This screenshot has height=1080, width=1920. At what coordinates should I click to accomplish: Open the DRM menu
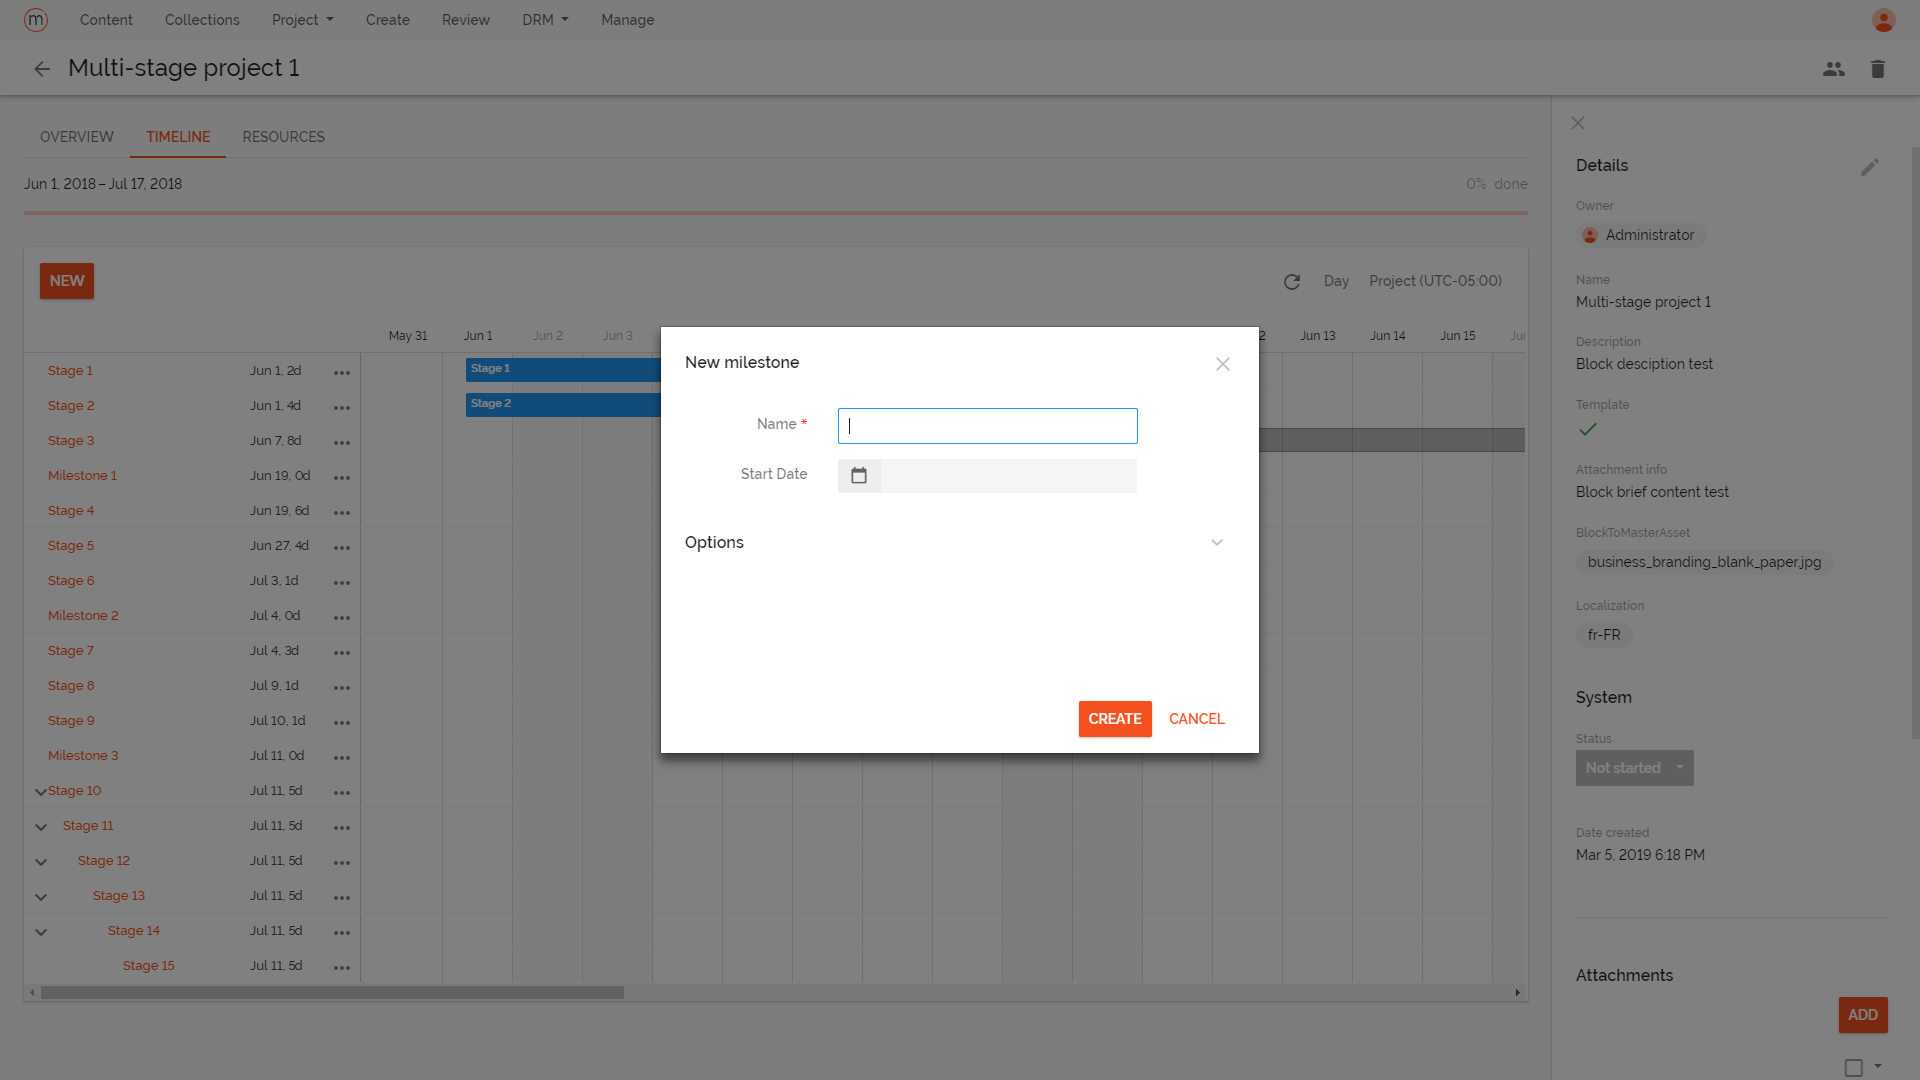pos(544,19)
